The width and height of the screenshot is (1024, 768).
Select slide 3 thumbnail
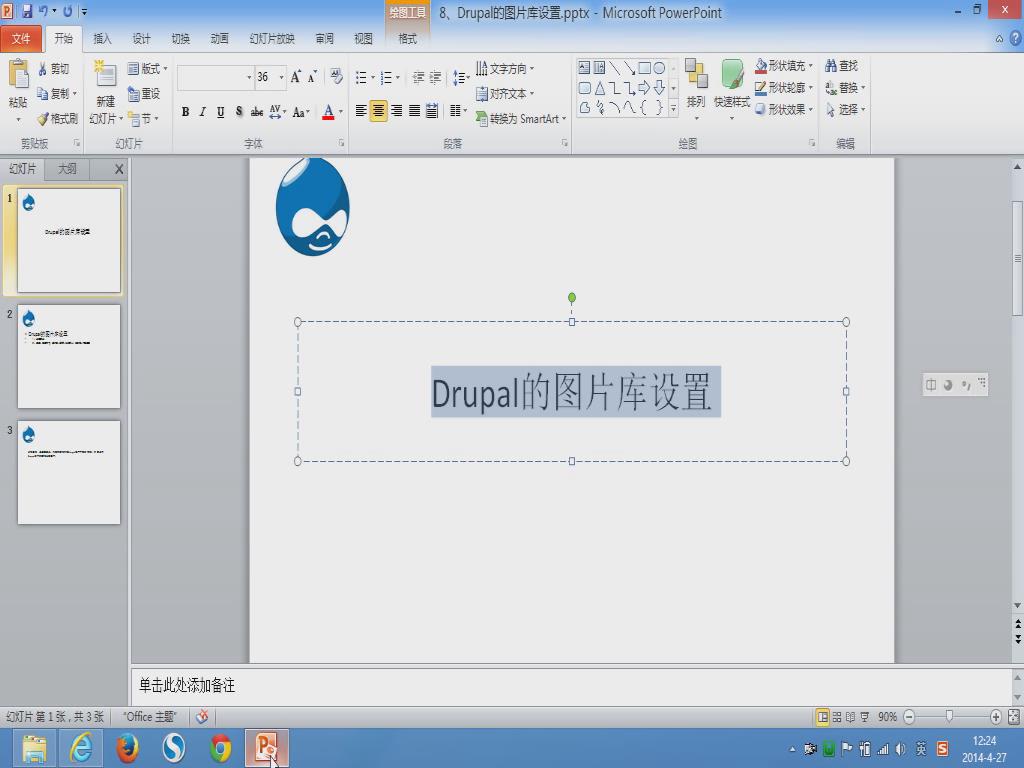[69, 472]
